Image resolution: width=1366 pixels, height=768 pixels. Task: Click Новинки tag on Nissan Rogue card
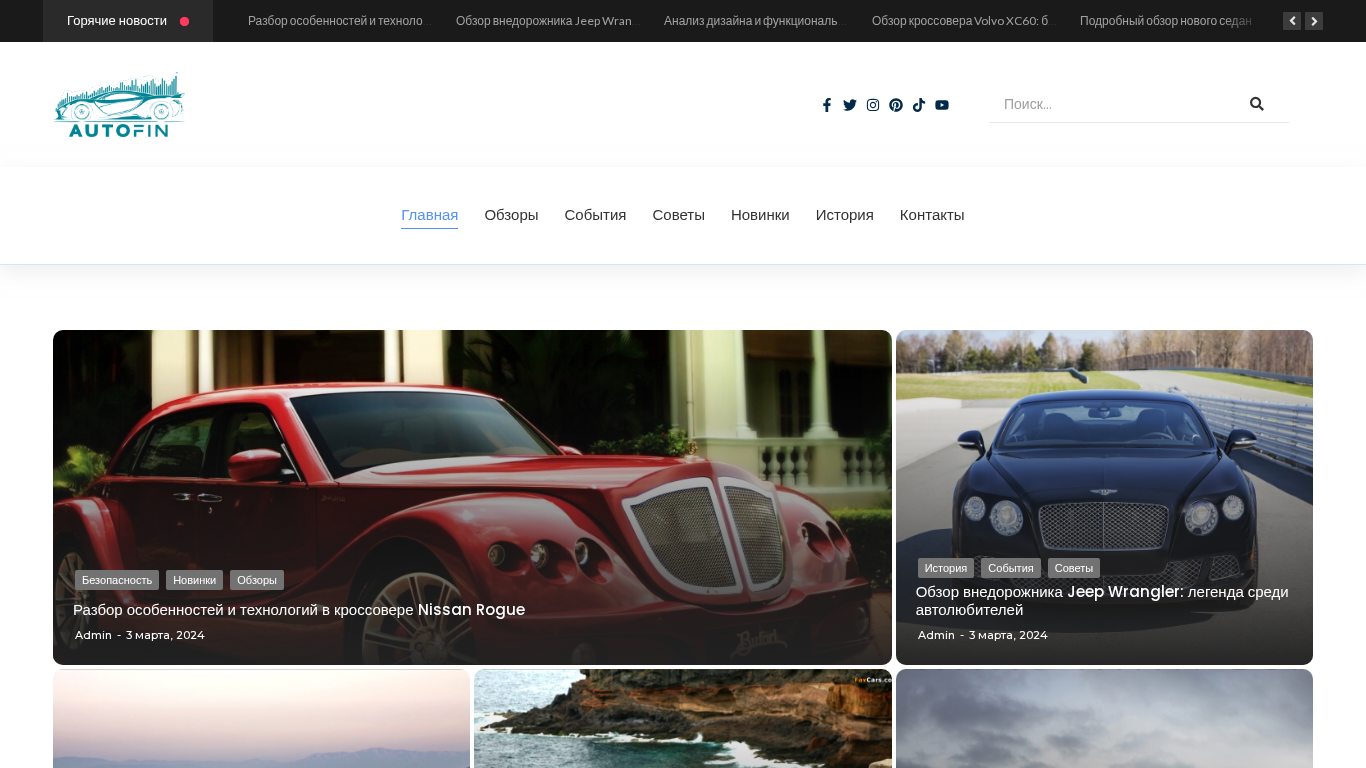pyautogui.click(x=194, y=580)
